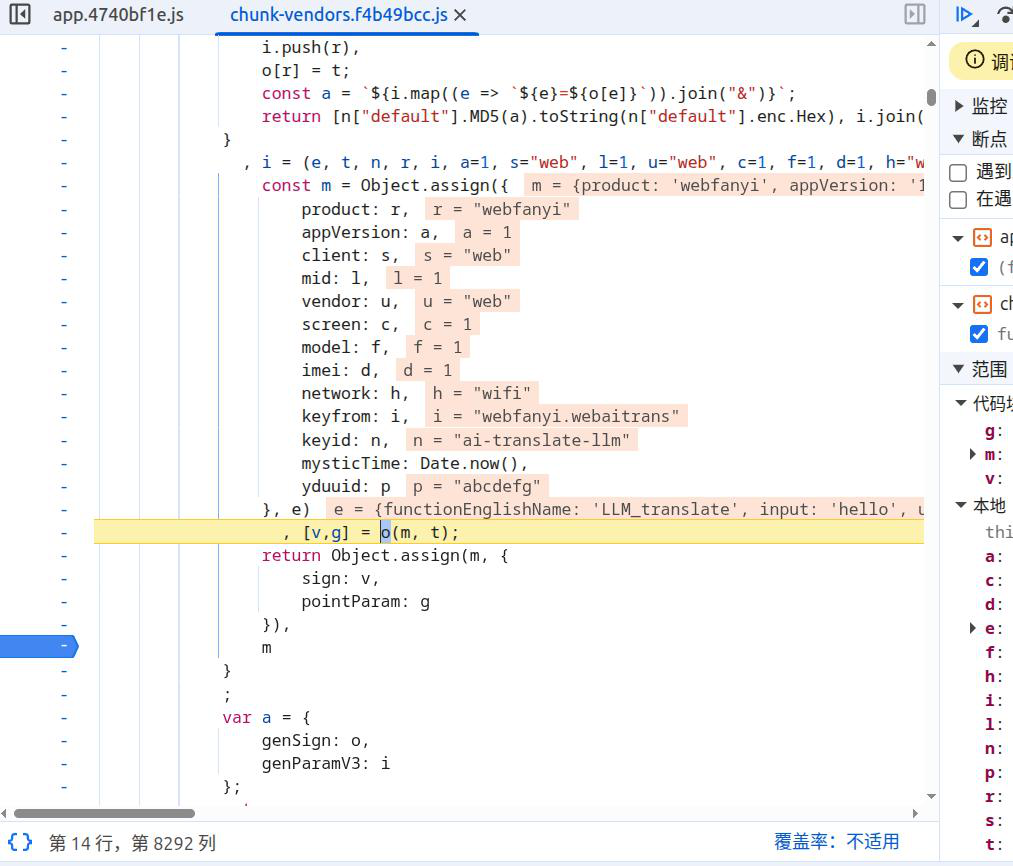This screenshot has width=1013, height=866.
Task: Select local variable n
Action: [993, 748]
